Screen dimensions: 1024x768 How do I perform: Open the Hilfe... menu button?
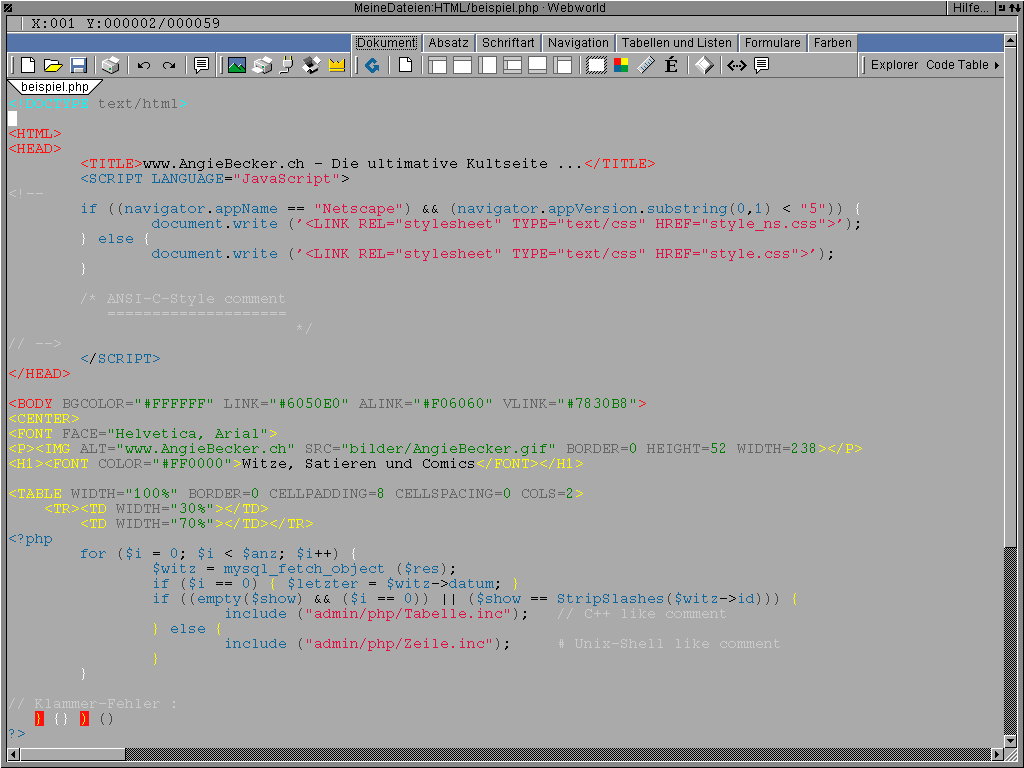tap(970, 8)
